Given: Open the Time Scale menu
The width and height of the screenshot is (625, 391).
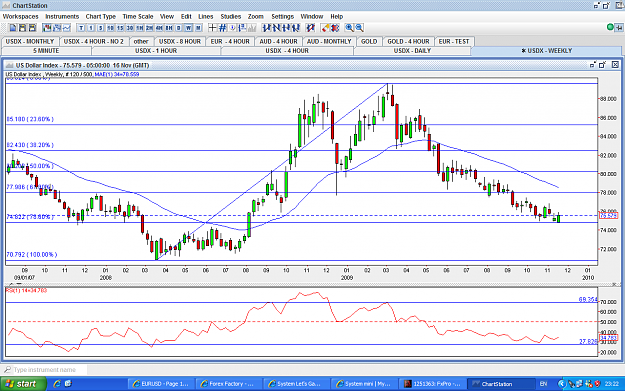Looking at the screenshot, I should click(x=138, y=16).
